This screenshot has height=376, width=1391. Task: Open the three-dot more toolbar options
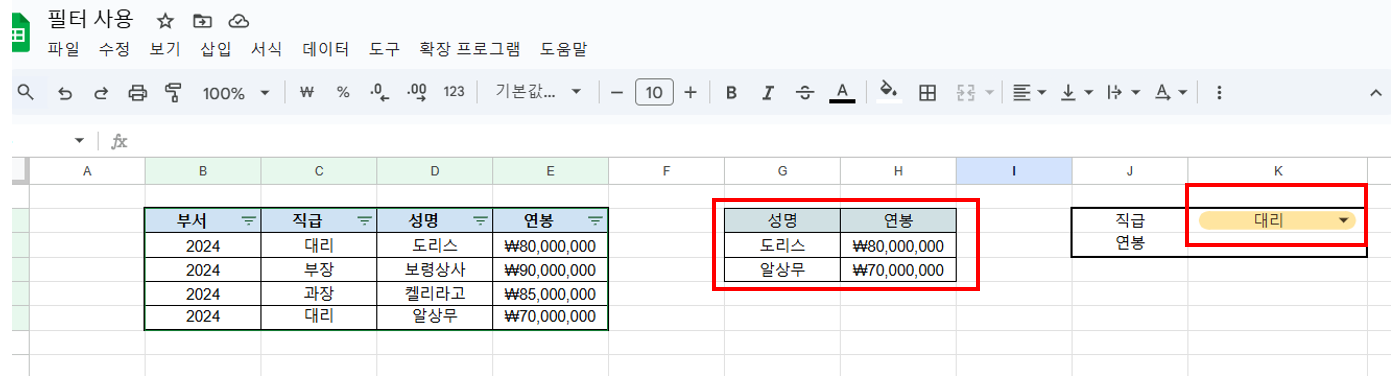click(x=1218, y=93)
